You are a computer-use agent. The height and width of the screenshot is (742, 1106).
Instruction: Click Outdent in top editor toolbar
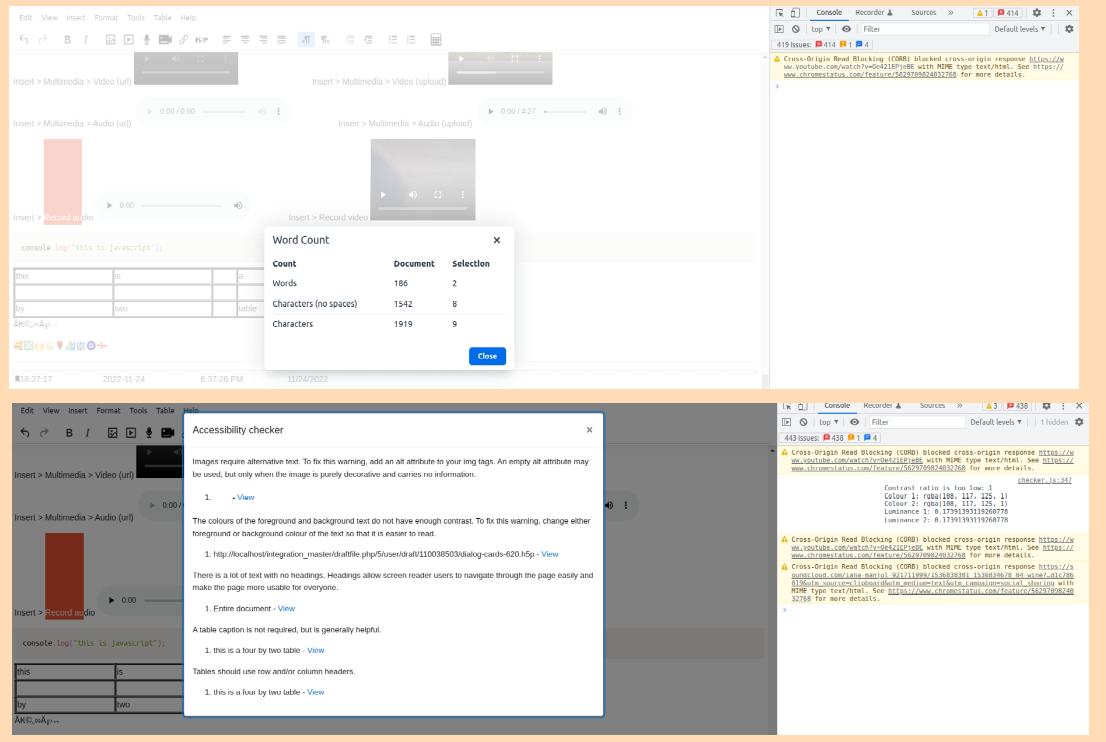350,39
